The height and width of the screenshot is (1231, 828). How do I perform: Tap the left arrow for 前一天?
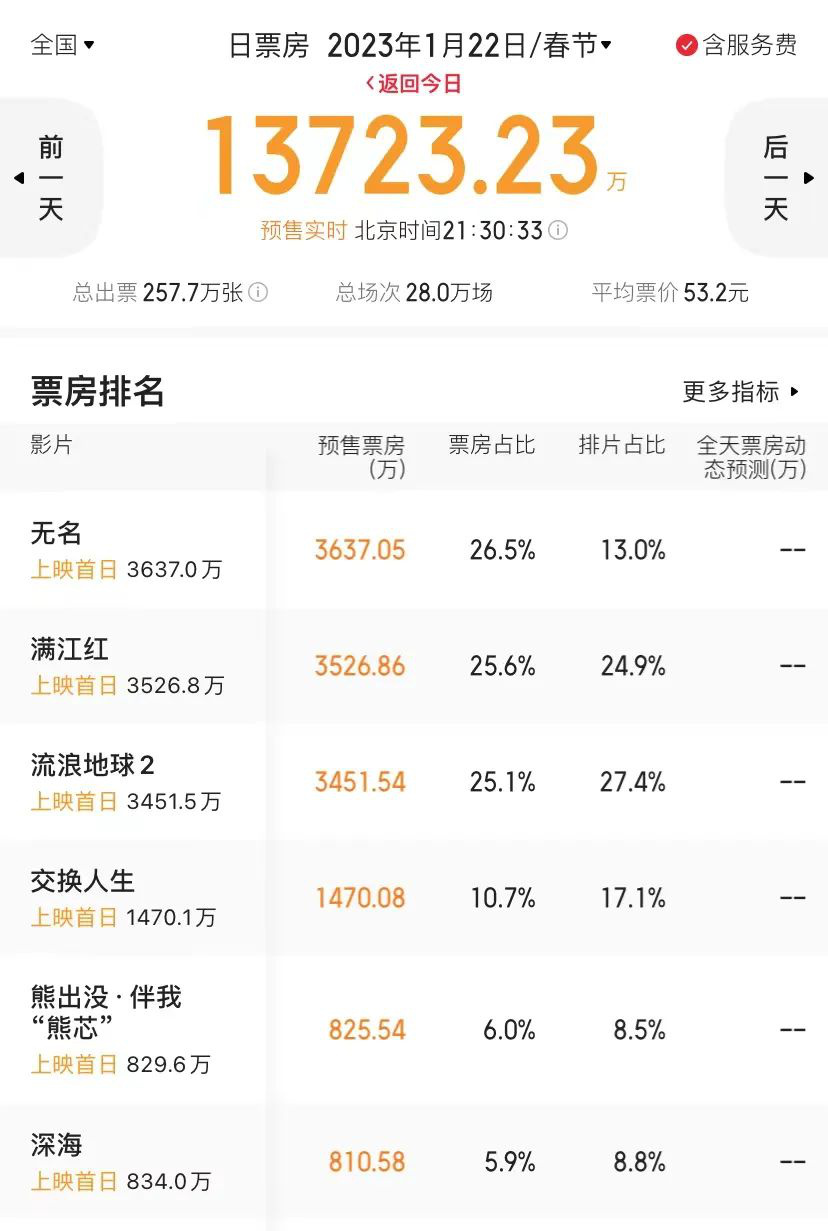tap(19, 179)
